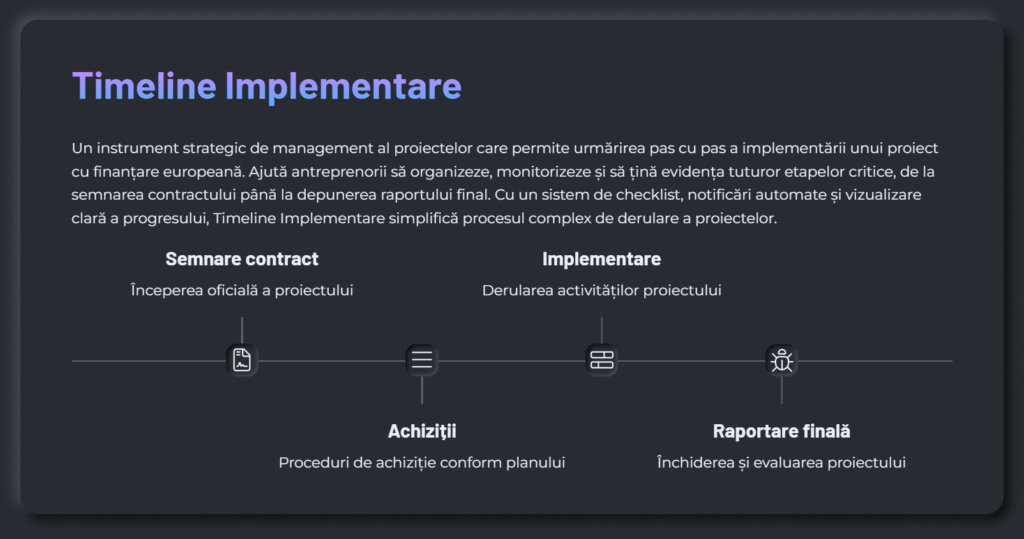Click the "Semnare contract" heading
Image resolution: width=1024 pixels, height=539 pixels.
click(x=242, y=259)
